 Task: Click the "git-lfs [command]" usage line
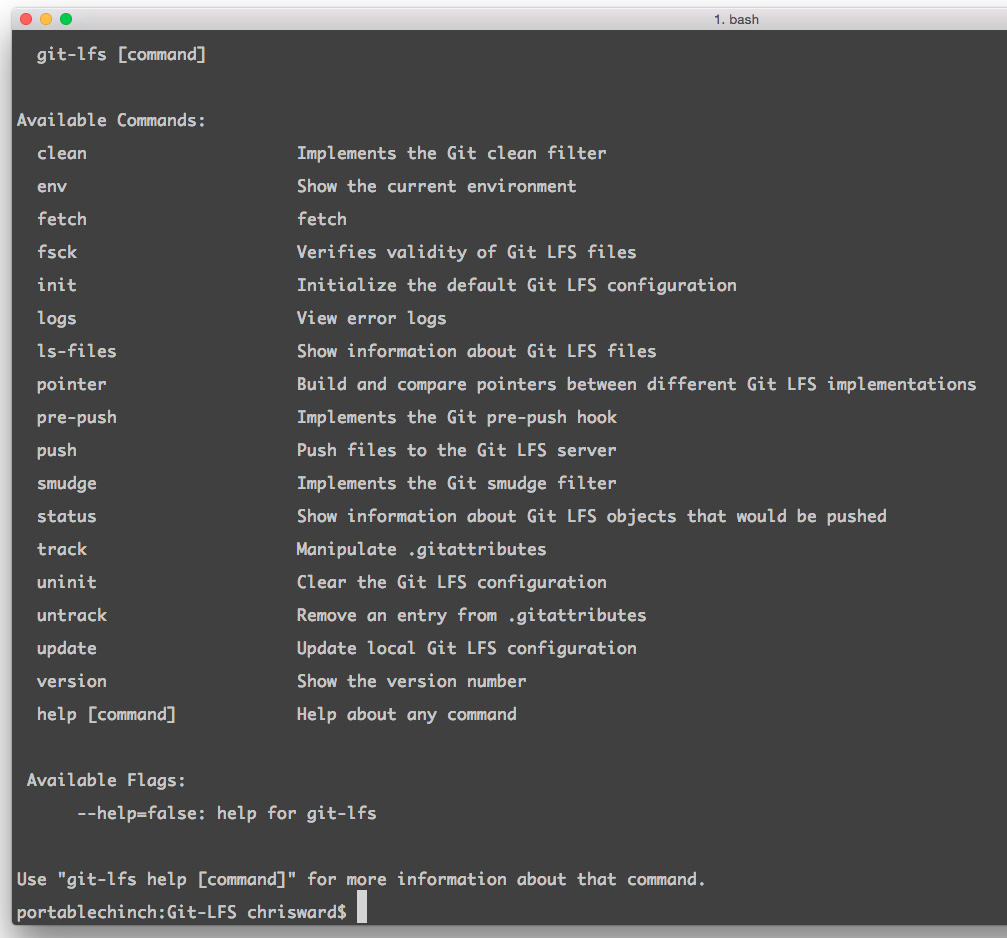(x=121, y=54)
